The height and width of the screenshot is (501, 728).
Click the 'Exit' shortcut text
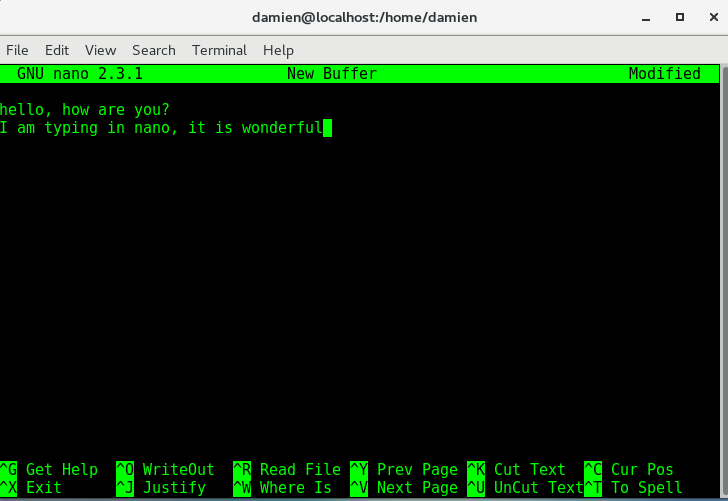tap(44, 488)
